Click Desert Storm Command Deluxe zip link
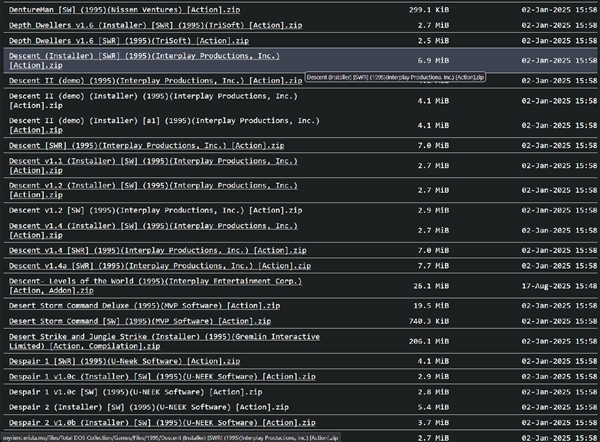The width and height of the screenshot is (600, 442). 136,305
